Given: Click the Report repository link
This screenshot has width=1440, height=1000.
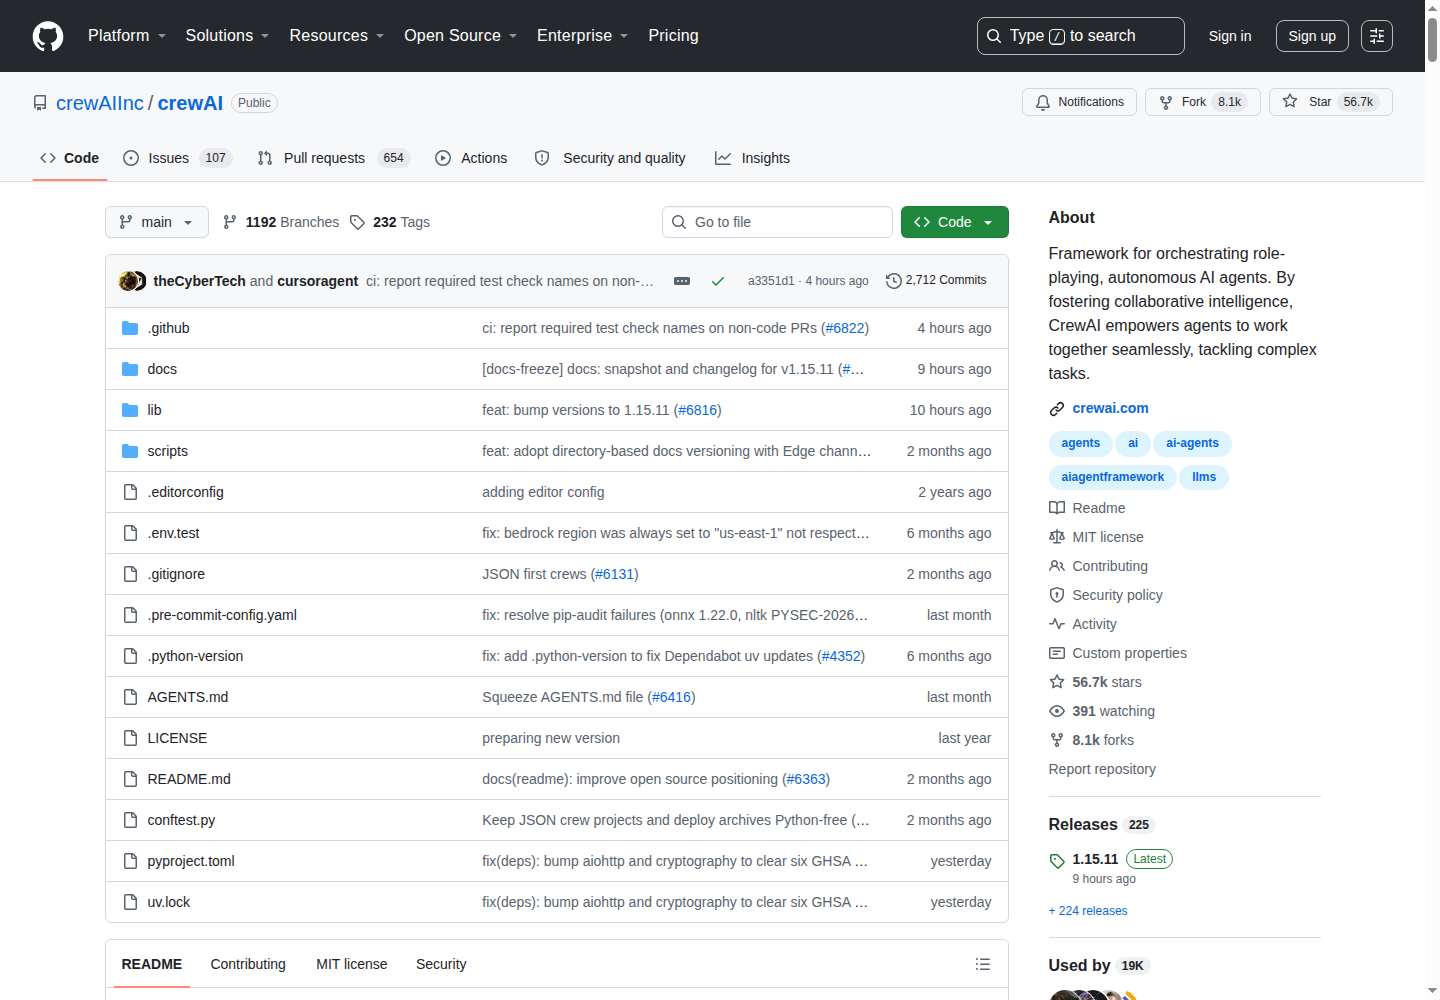Looking at the screenshot, I should 1102,769.
